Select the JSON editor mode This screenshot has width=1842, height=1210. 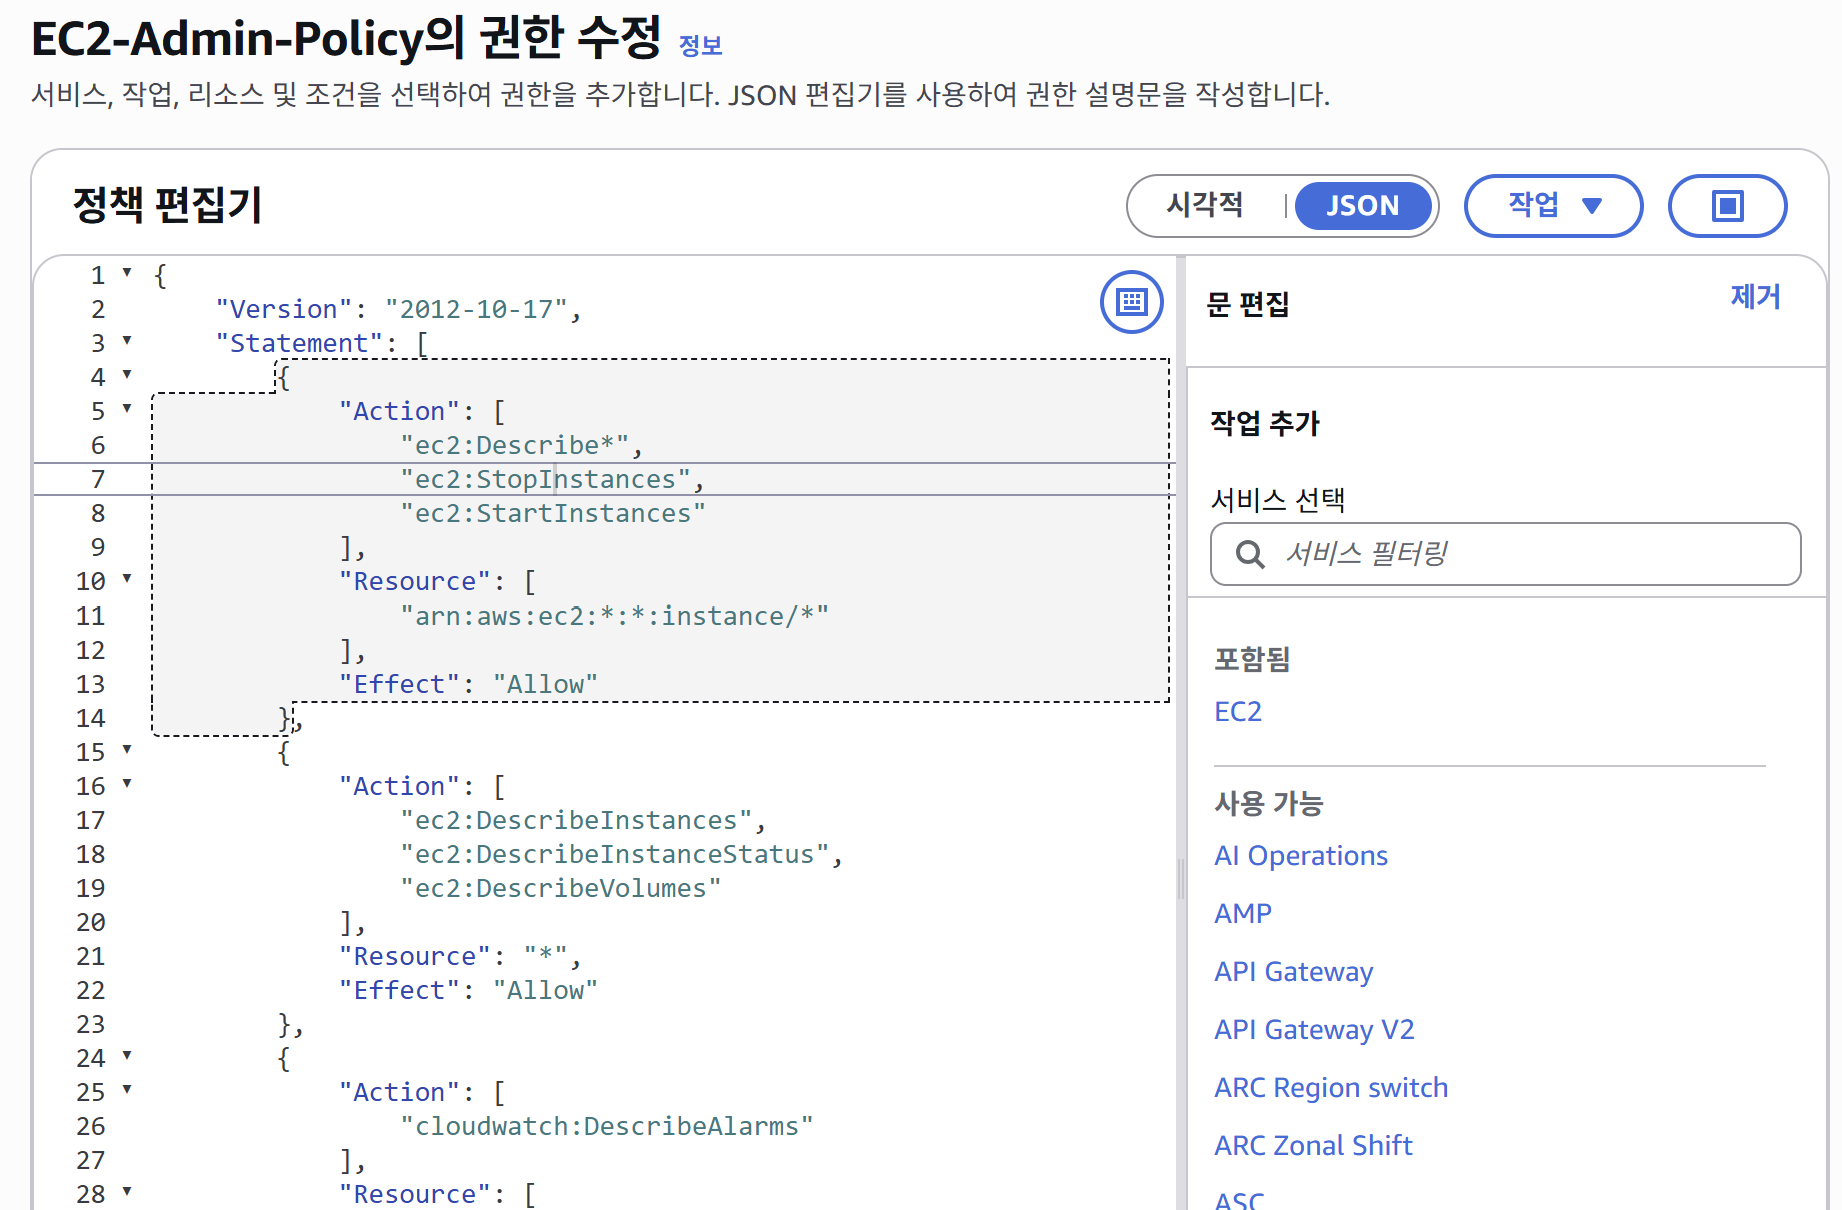coord(1364,206)
